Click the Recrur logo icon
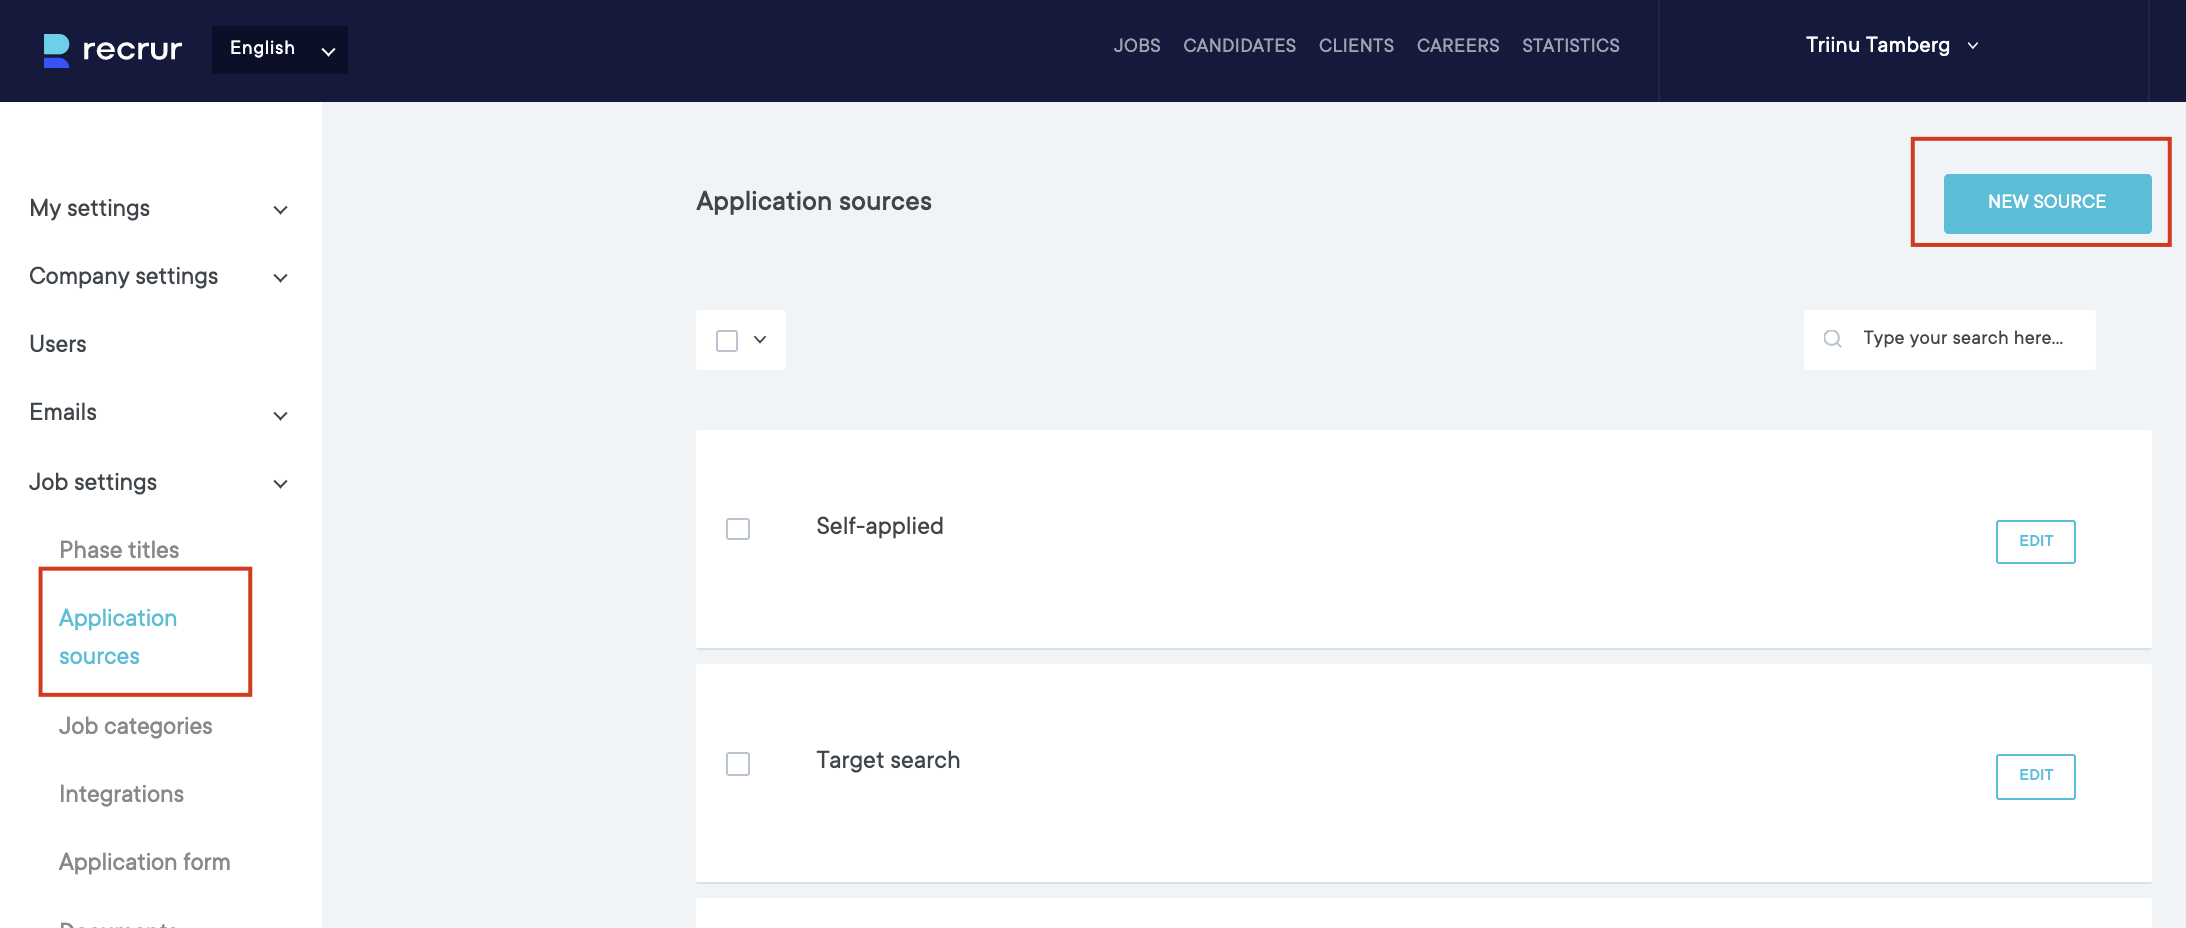The height and width of the screenshot is (928, 2186). pyautogui.click(x=56, y=50)
